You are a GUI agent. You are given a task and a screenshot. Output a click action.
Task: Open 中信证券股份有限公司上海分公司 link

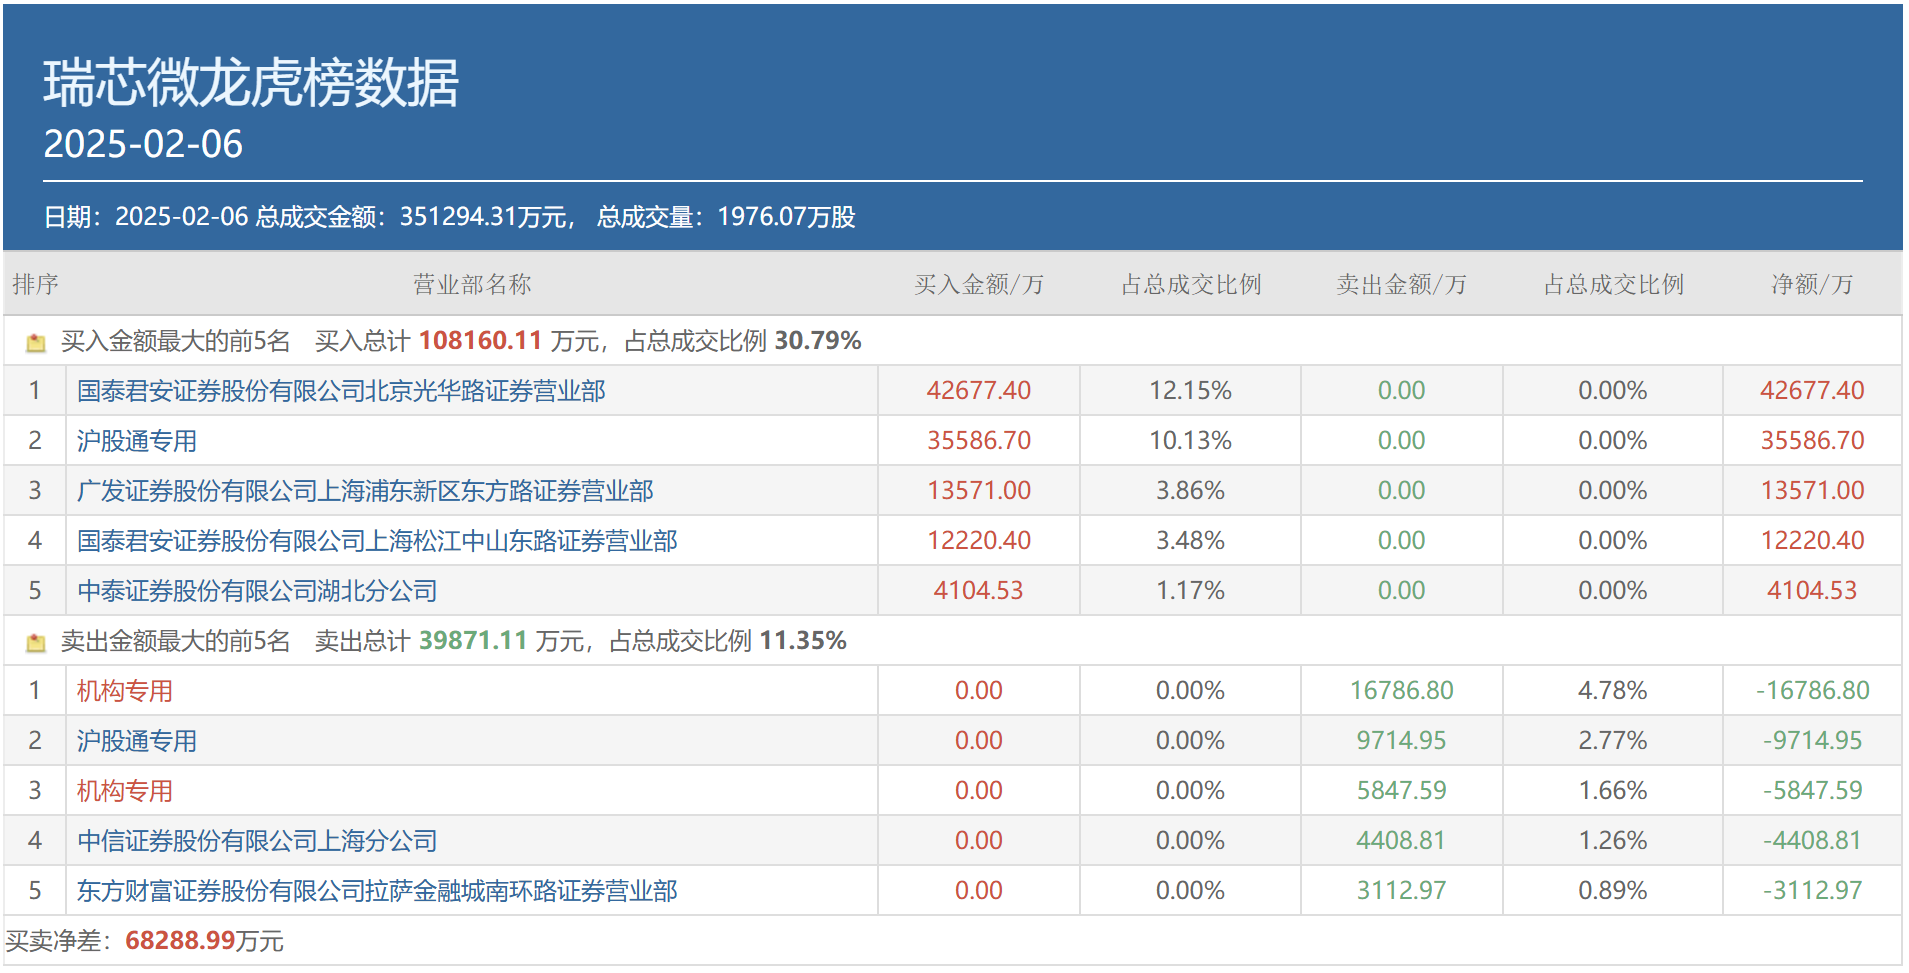tap(257, 841)
